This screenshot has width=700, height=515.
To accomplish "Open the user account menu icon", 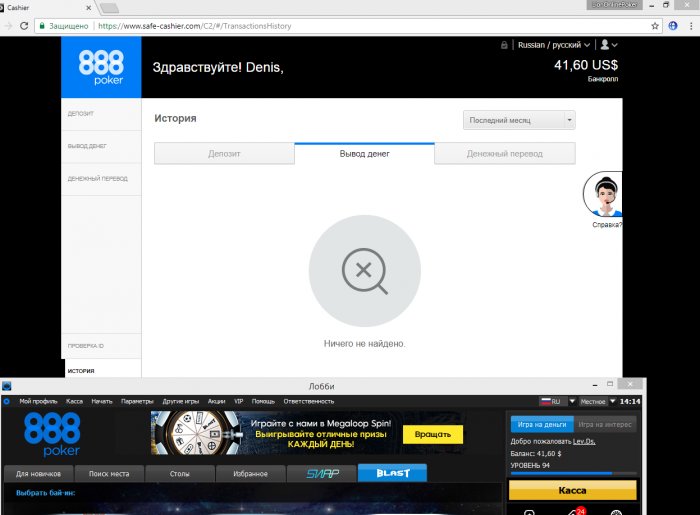I will point(609,45).
